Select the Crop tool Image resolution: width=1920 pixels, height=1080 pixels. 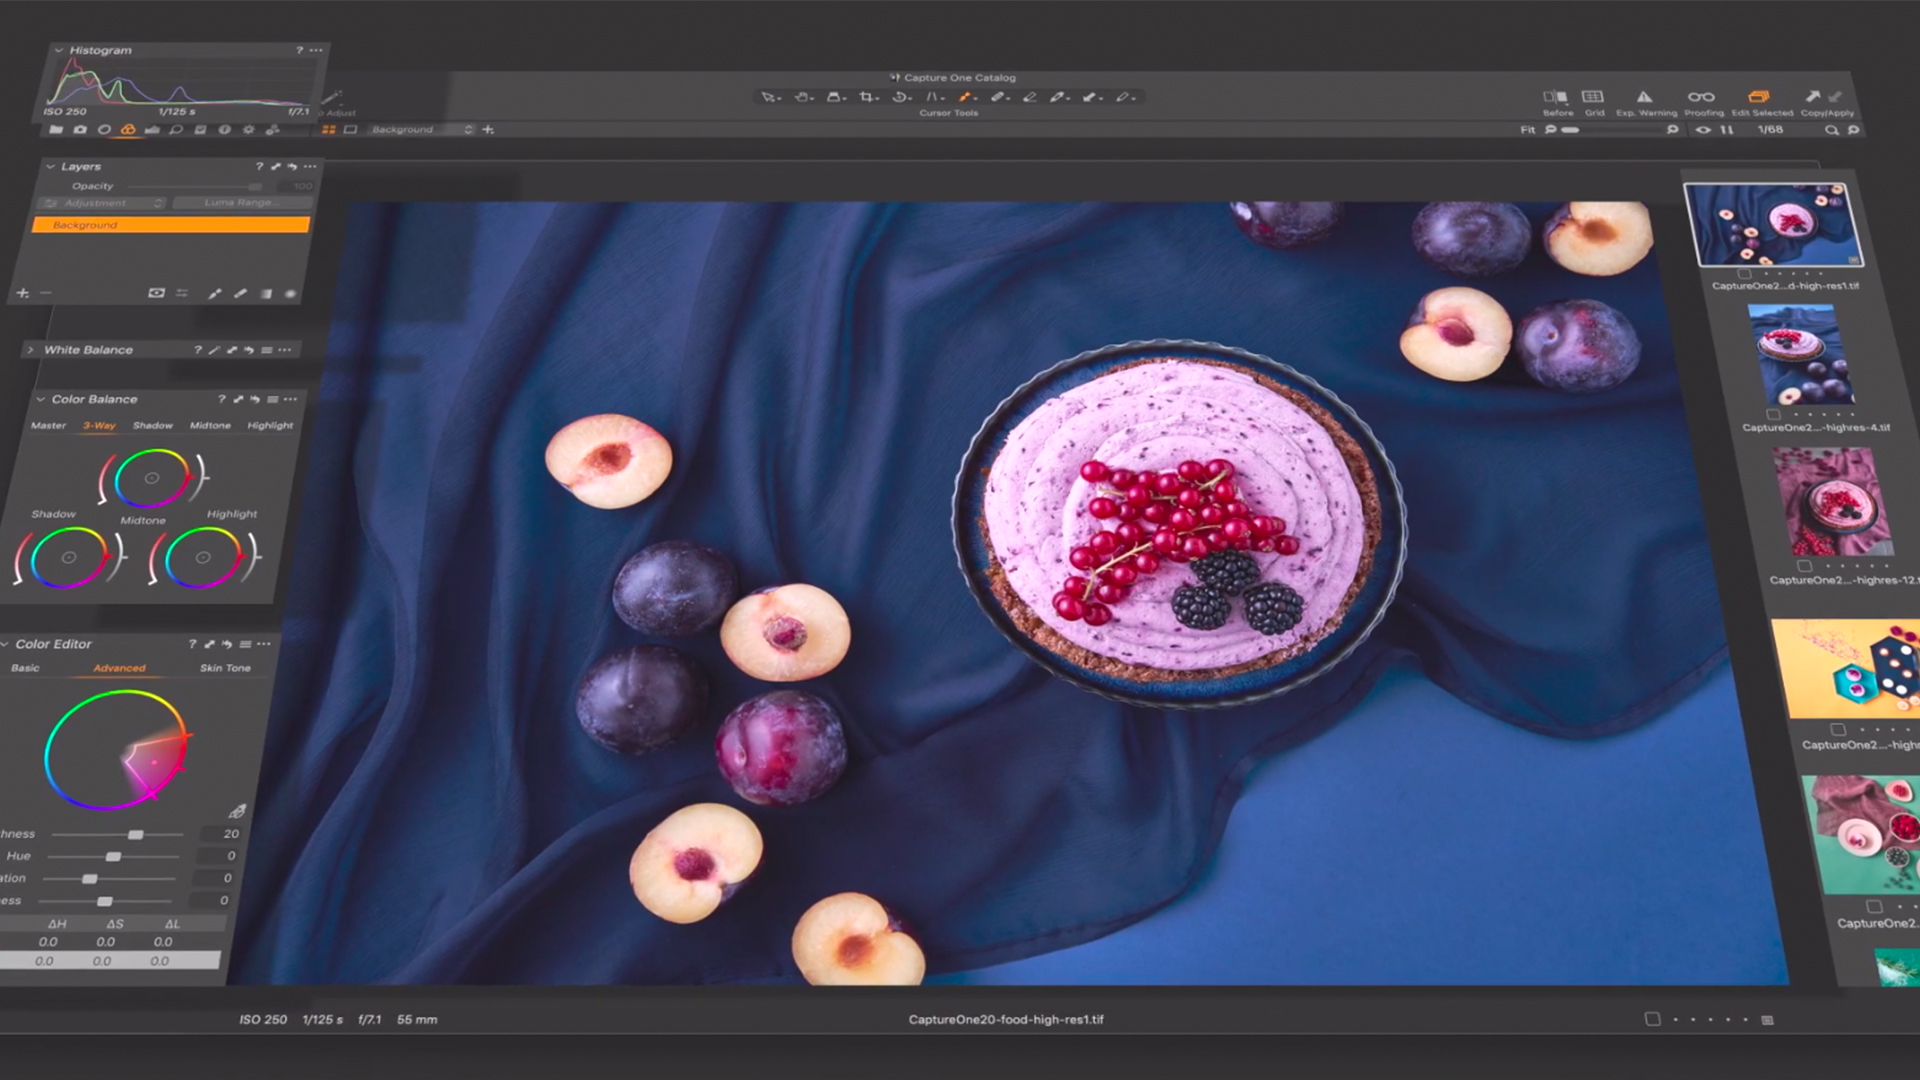point(869,97)
